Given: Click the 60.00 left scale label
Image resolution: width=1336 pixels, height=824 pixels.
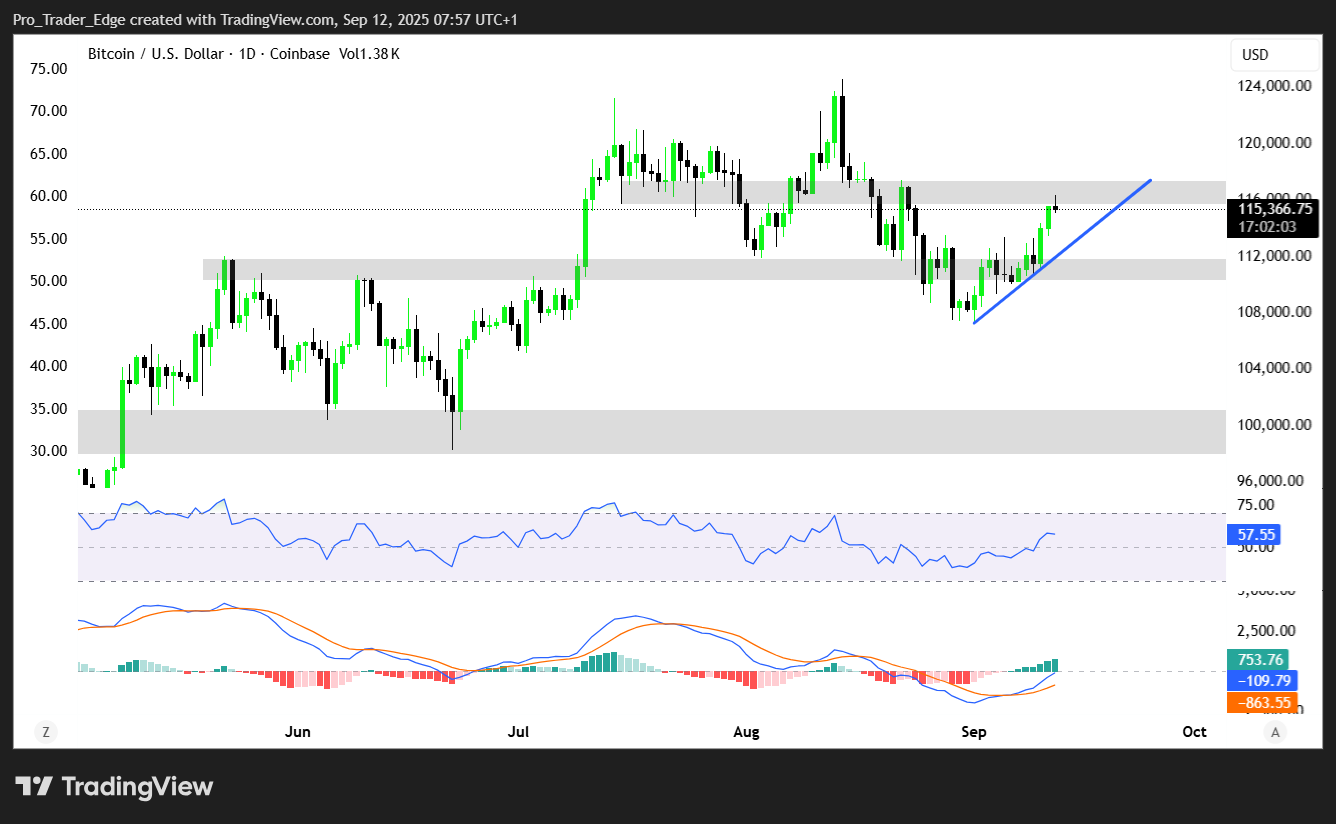Looking at the screenshot, I should (x=49, y=196).
